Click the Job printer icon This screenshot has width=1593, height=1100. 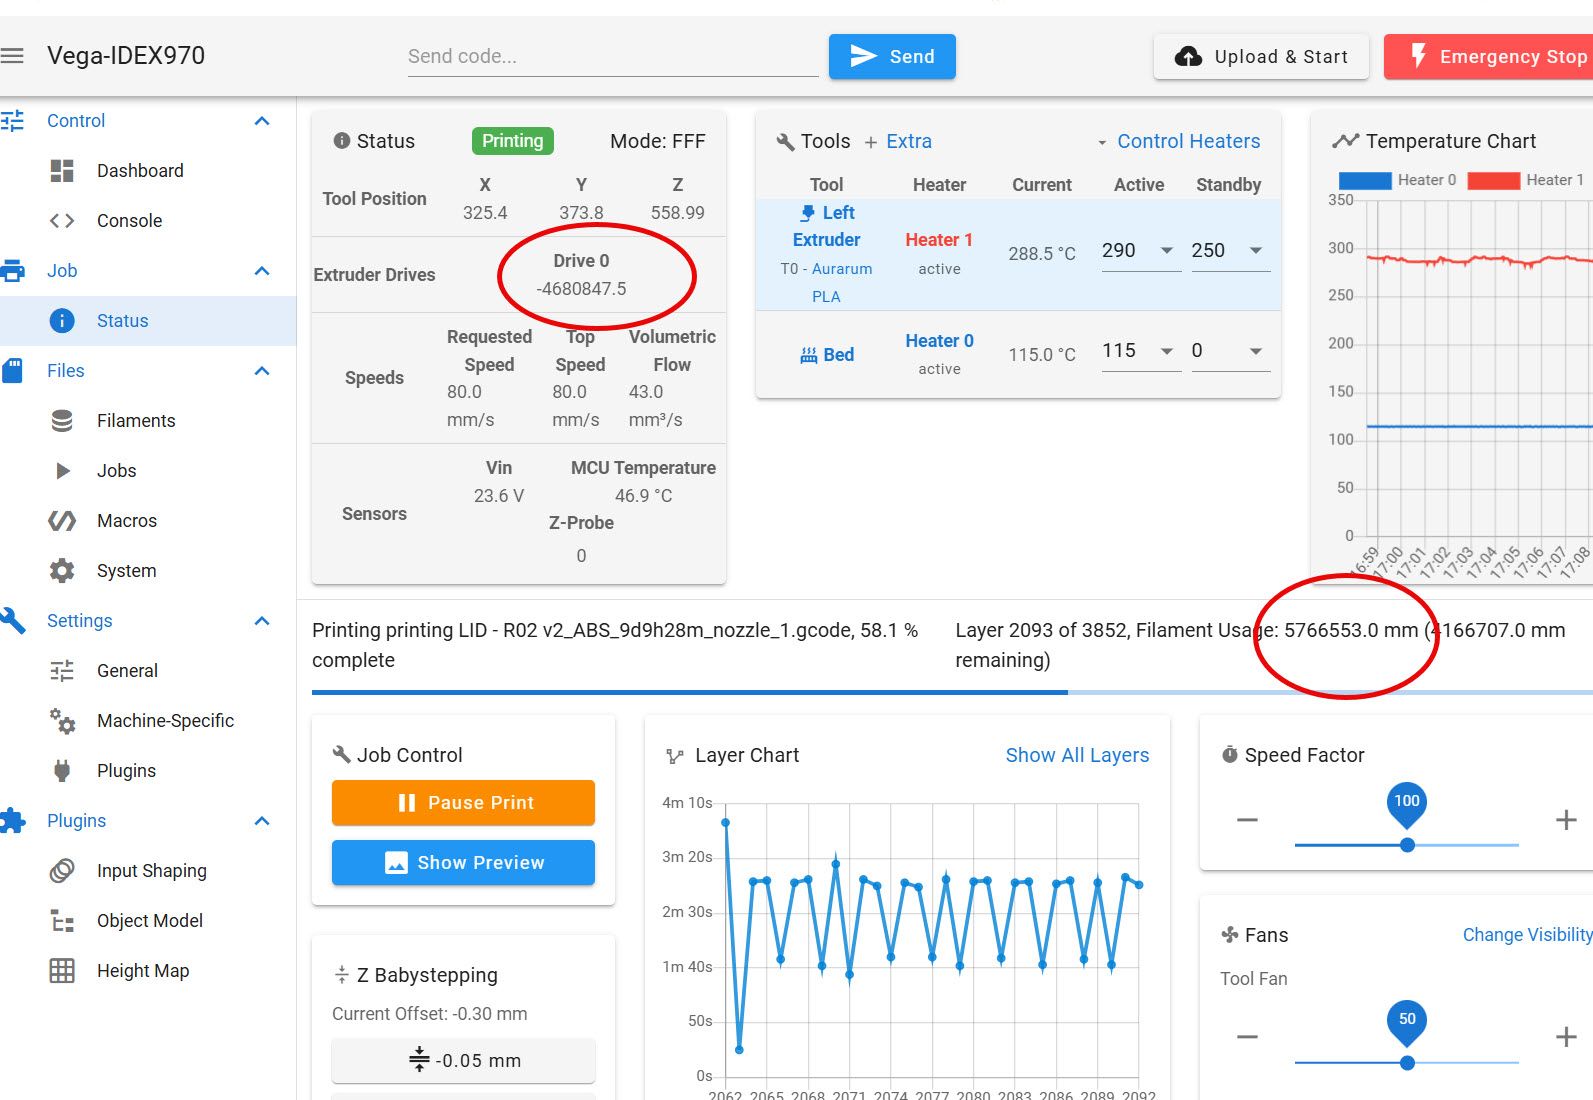[x=12, y=271]
